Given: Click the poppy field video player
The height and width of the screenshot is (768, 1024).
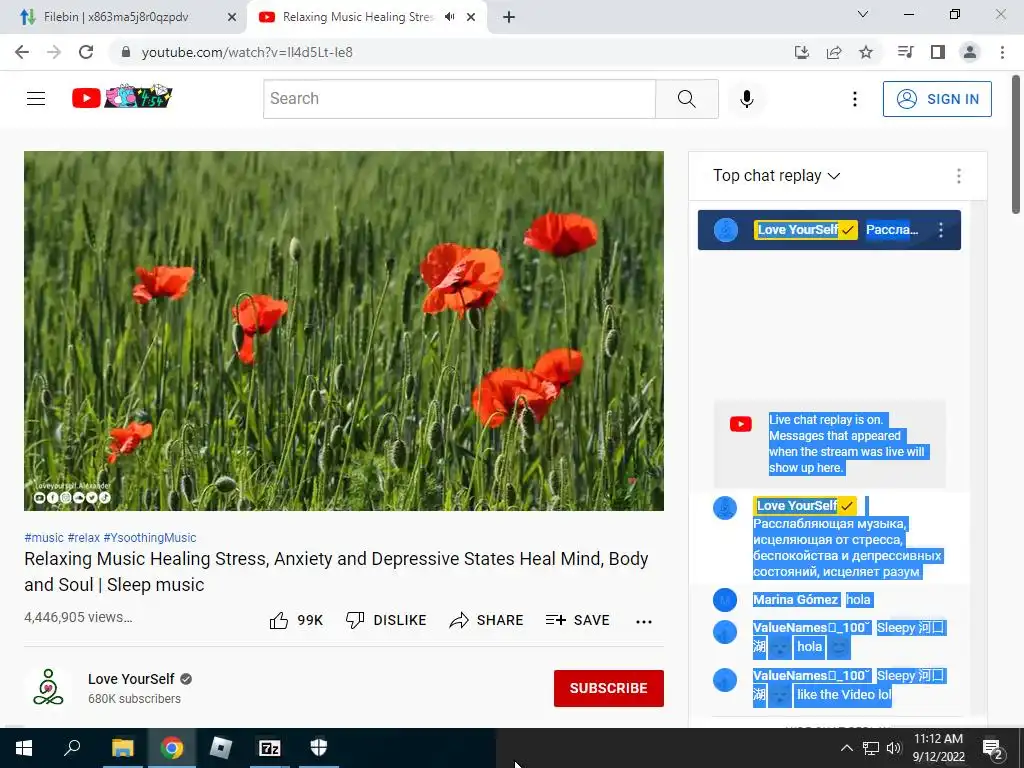Looking at the screenshot, I should click(344, 330).
